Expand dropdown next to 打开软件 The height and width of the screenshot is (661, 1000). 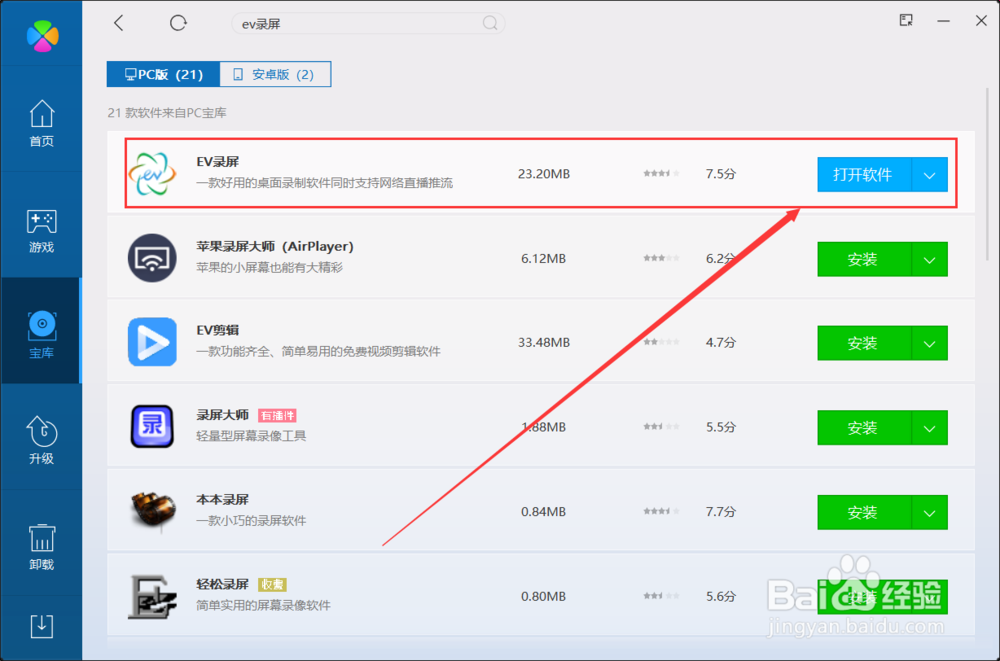(x=930, y=174)
